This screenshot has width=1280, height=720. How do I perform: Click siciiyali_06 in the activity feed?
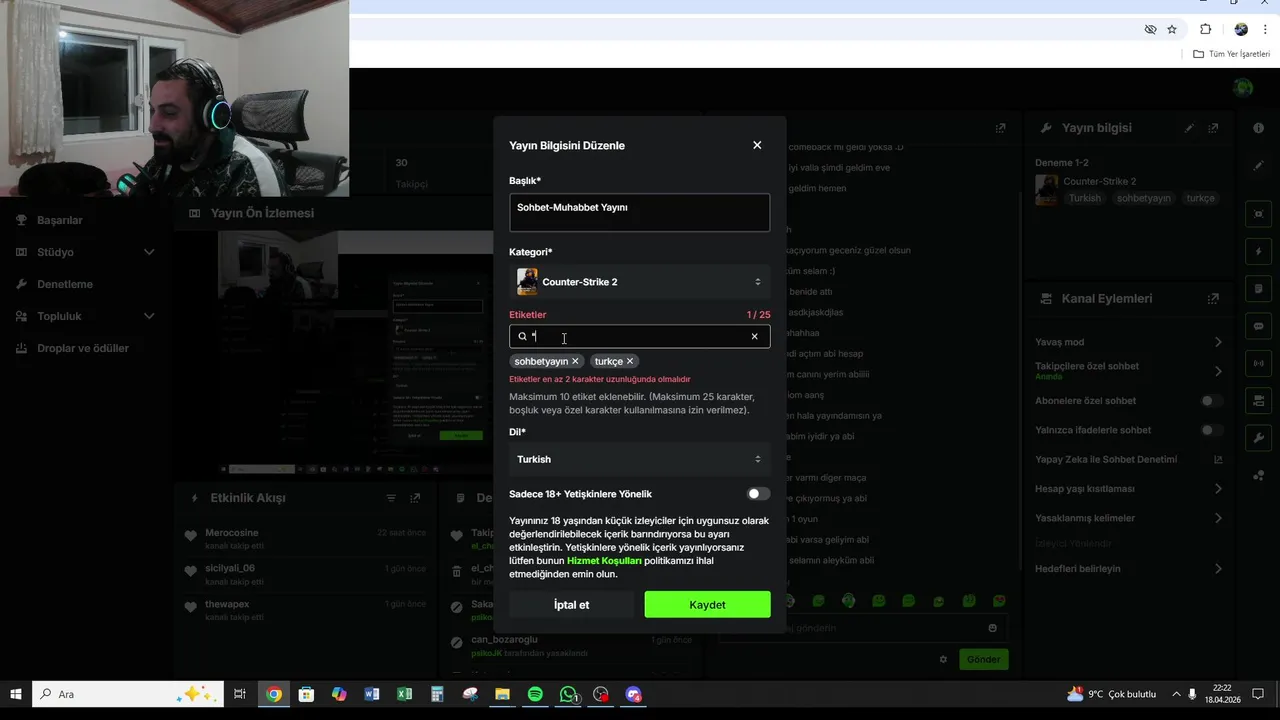(230, 568)
